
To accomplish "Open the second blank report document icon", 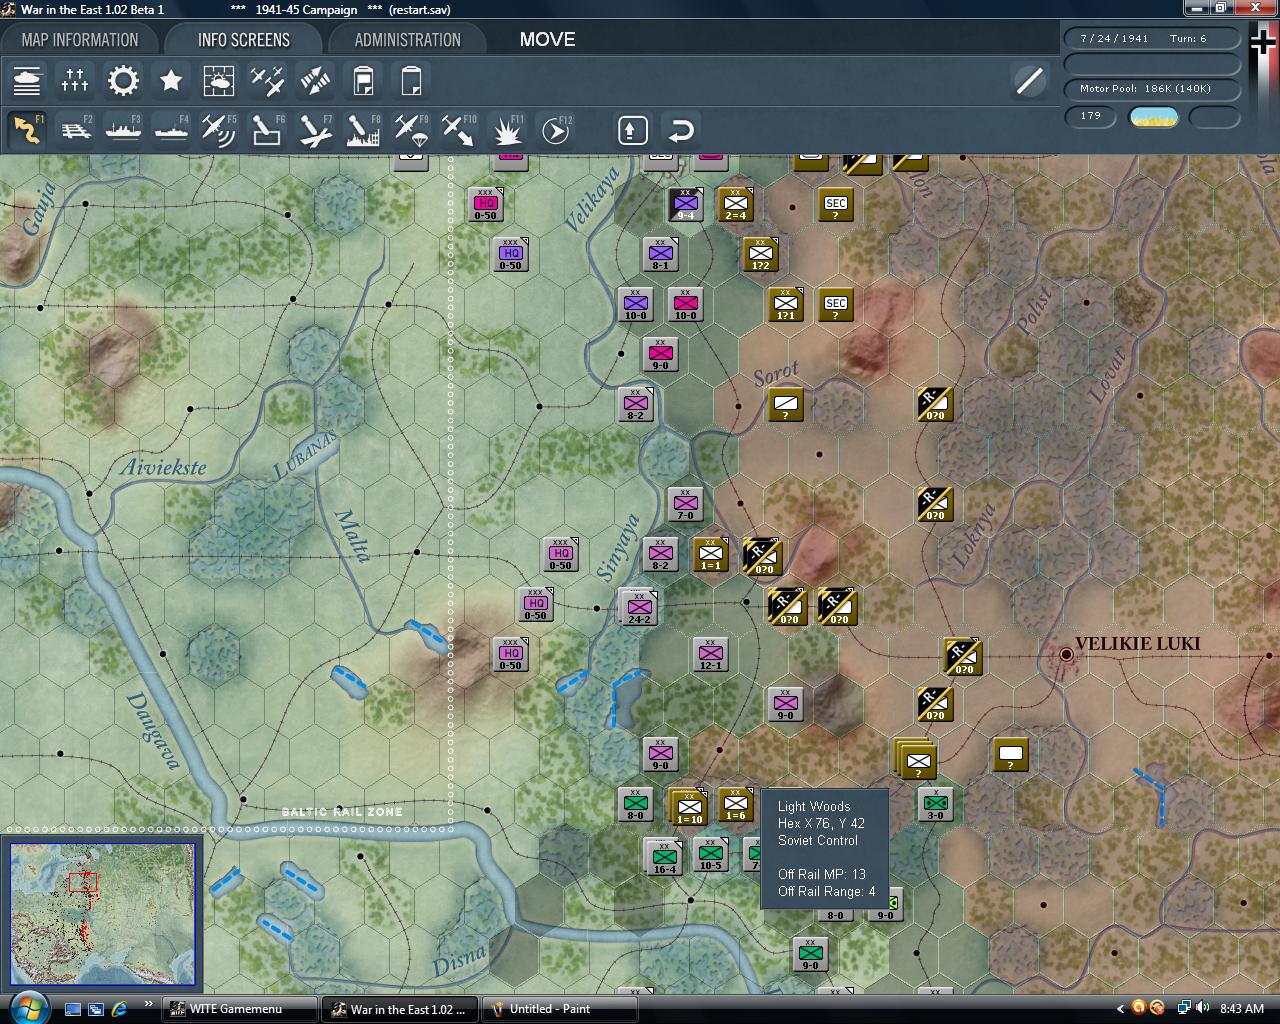I will [411, 80].
